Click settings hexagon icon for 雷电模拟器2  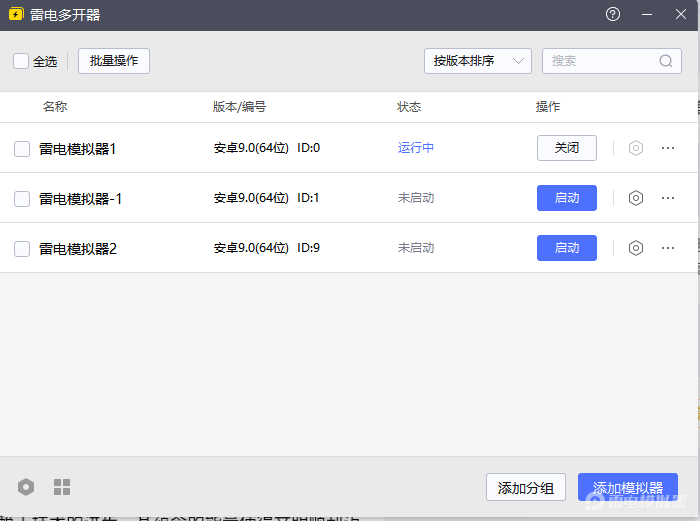(635, 248)
